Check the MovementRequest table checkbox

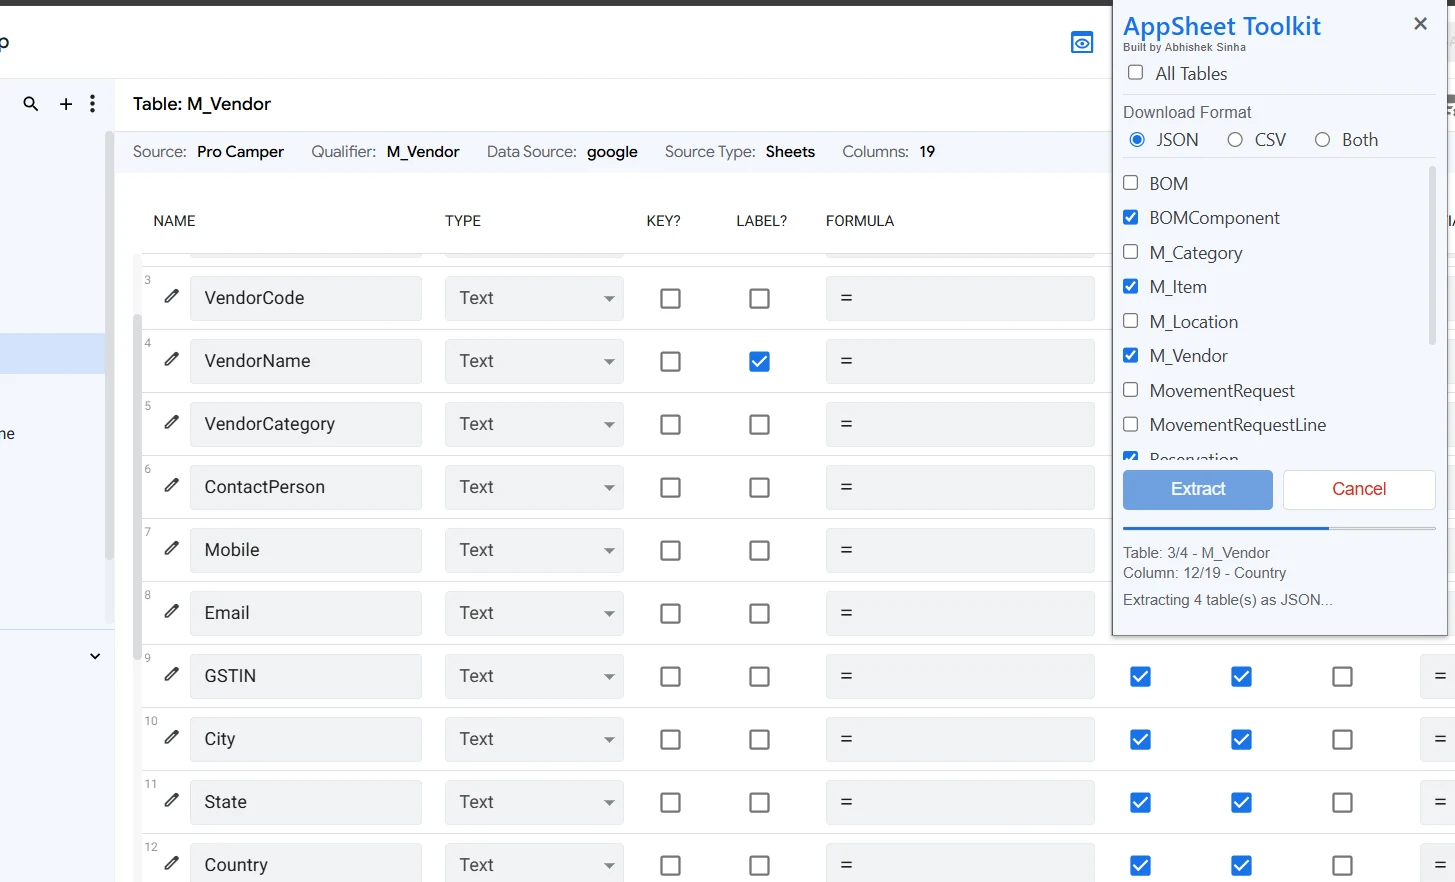[1131, 390]
